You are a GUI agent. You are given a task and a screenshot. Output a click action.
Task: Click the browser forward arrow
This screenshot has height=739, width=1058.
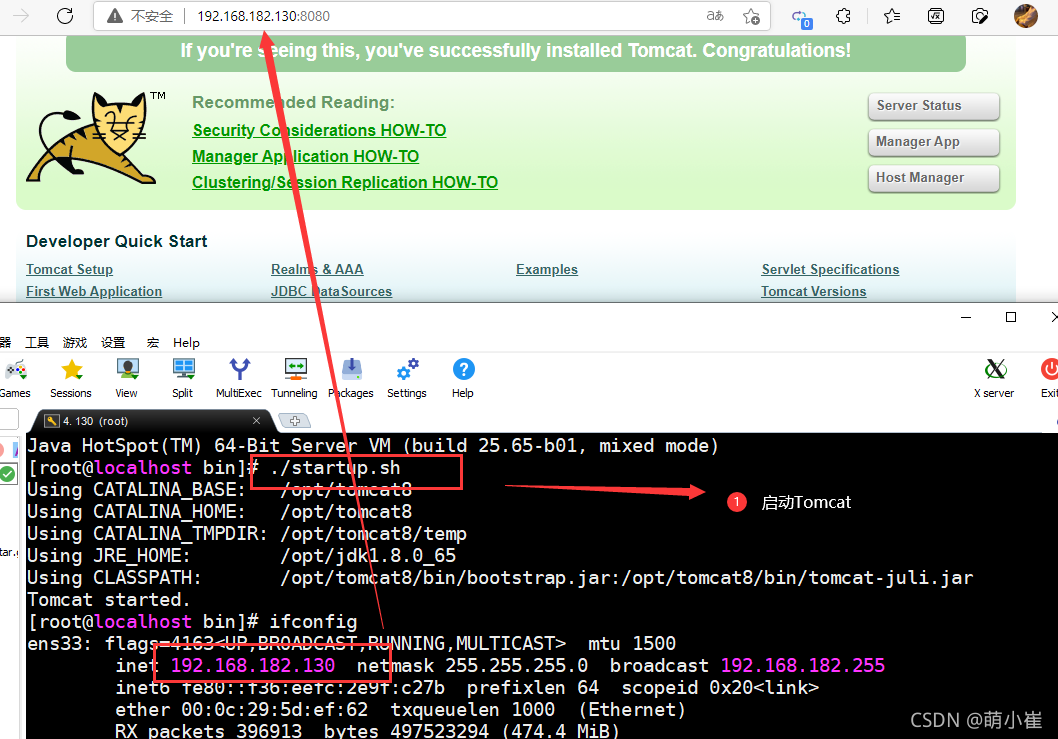[22, 16]
